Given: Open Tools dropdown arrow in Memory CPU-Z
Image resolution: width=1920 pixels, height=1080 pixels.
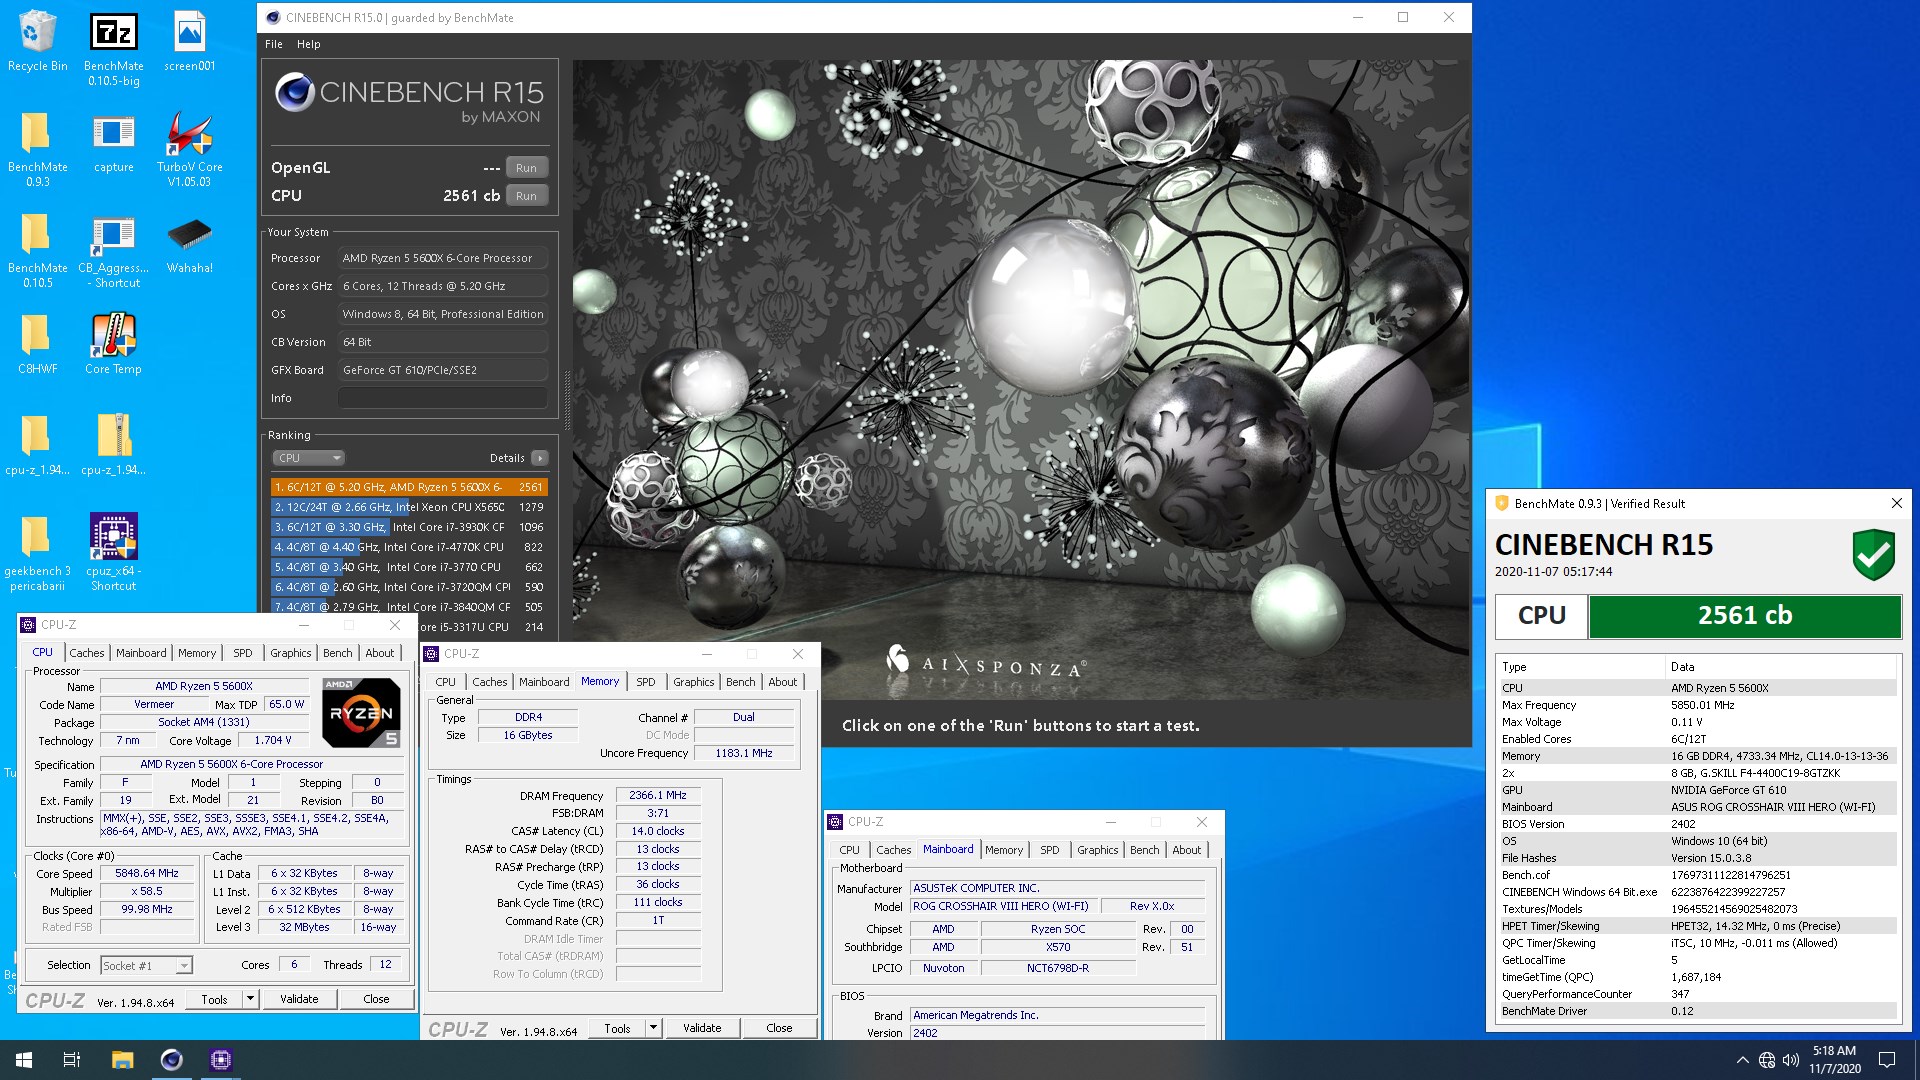Looking at the screenshot, I should (653, 1028).
